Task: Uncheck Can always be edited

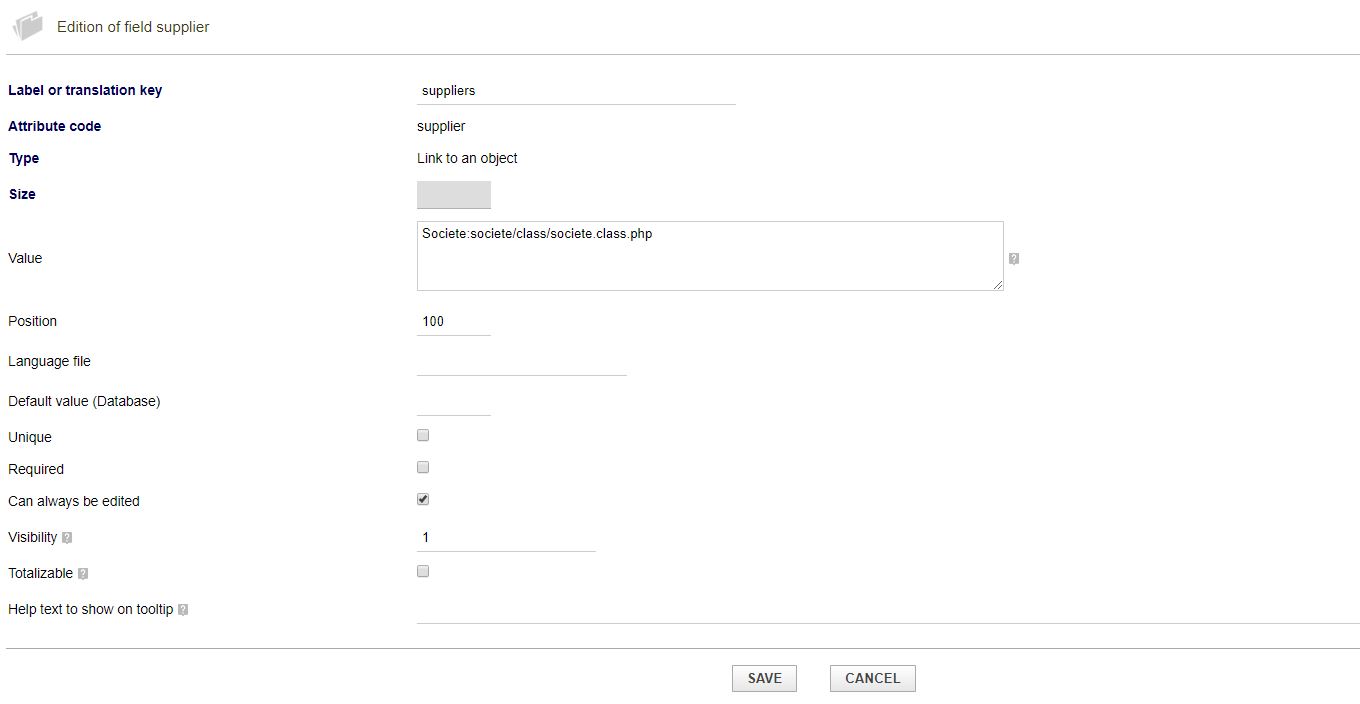Action: pos(423,500)
